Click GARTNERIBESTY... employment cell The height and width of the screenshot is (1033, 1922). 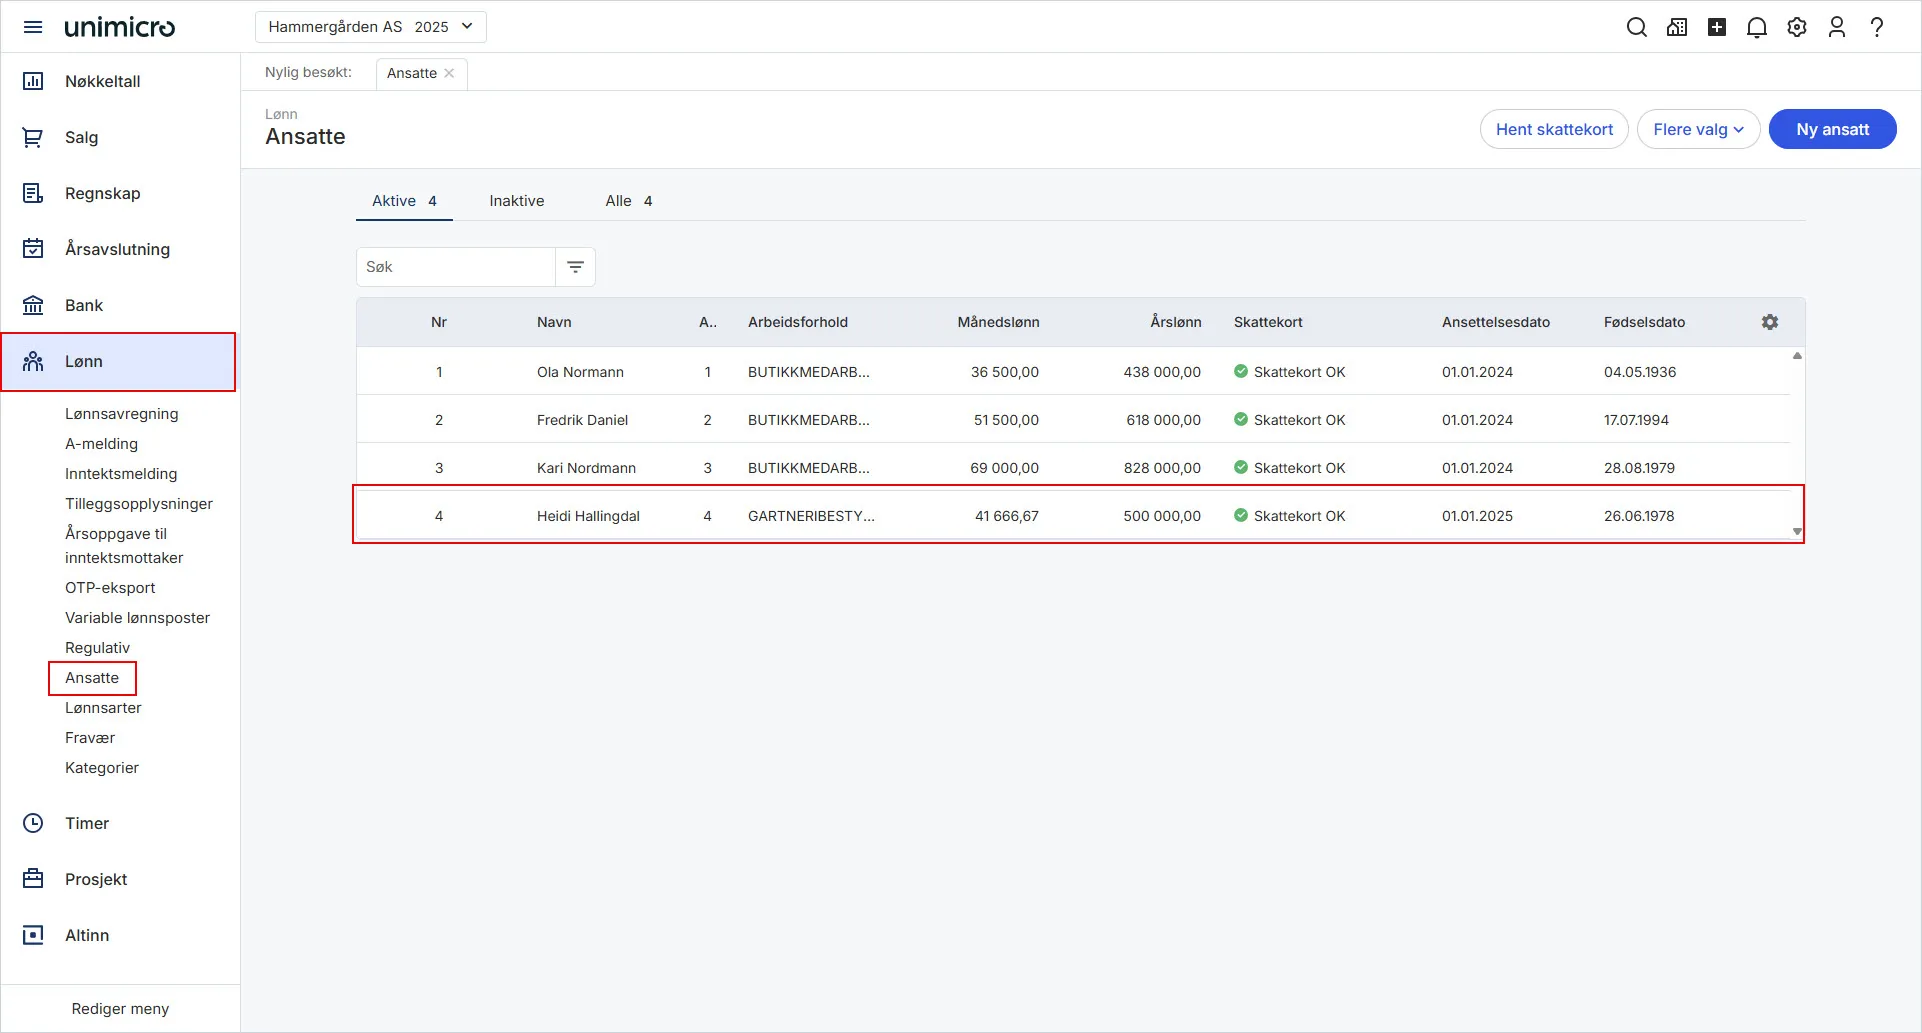(x=811, y=516)
